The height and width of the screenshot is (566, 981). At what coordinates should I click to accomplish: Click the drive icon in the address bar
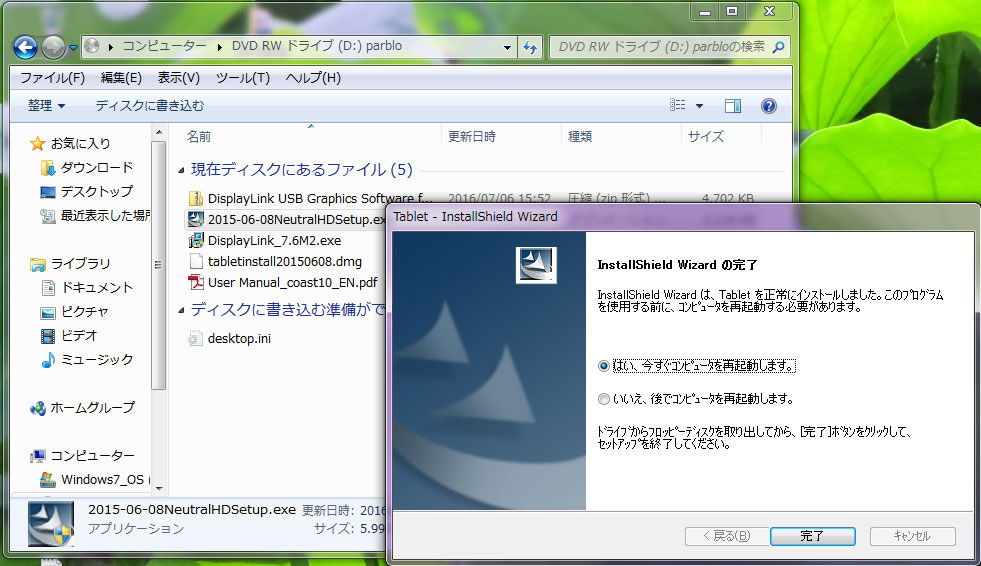tap(93, 46)
